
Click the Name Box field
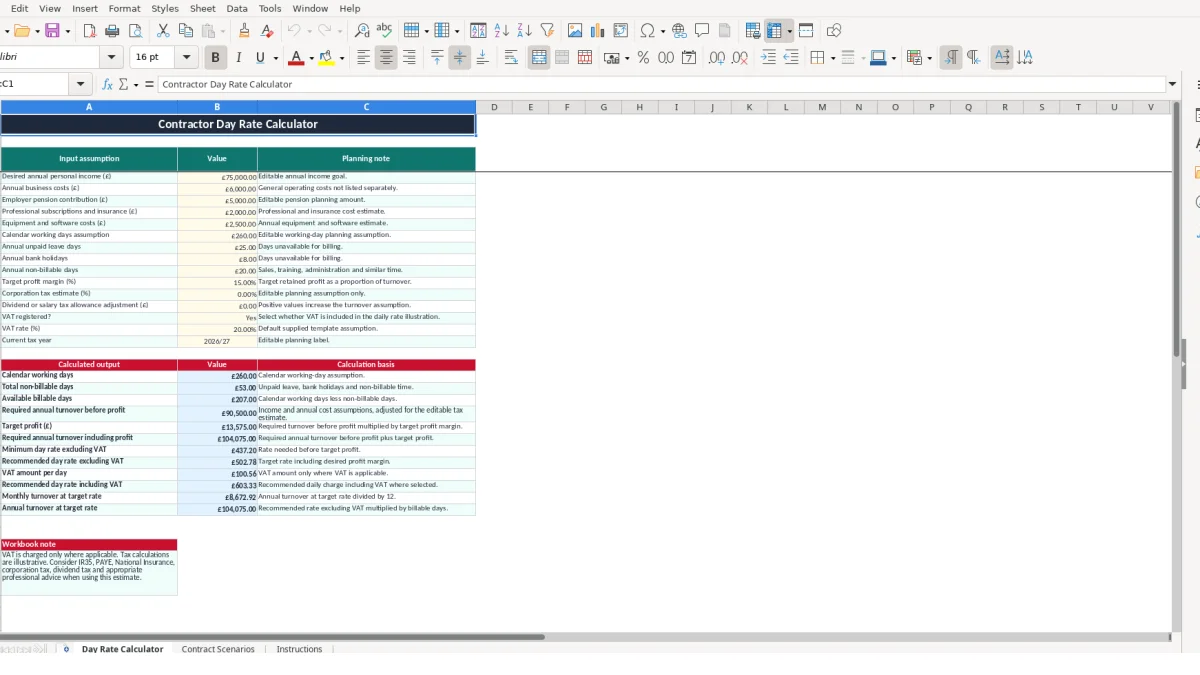click(x=35, y=85)
